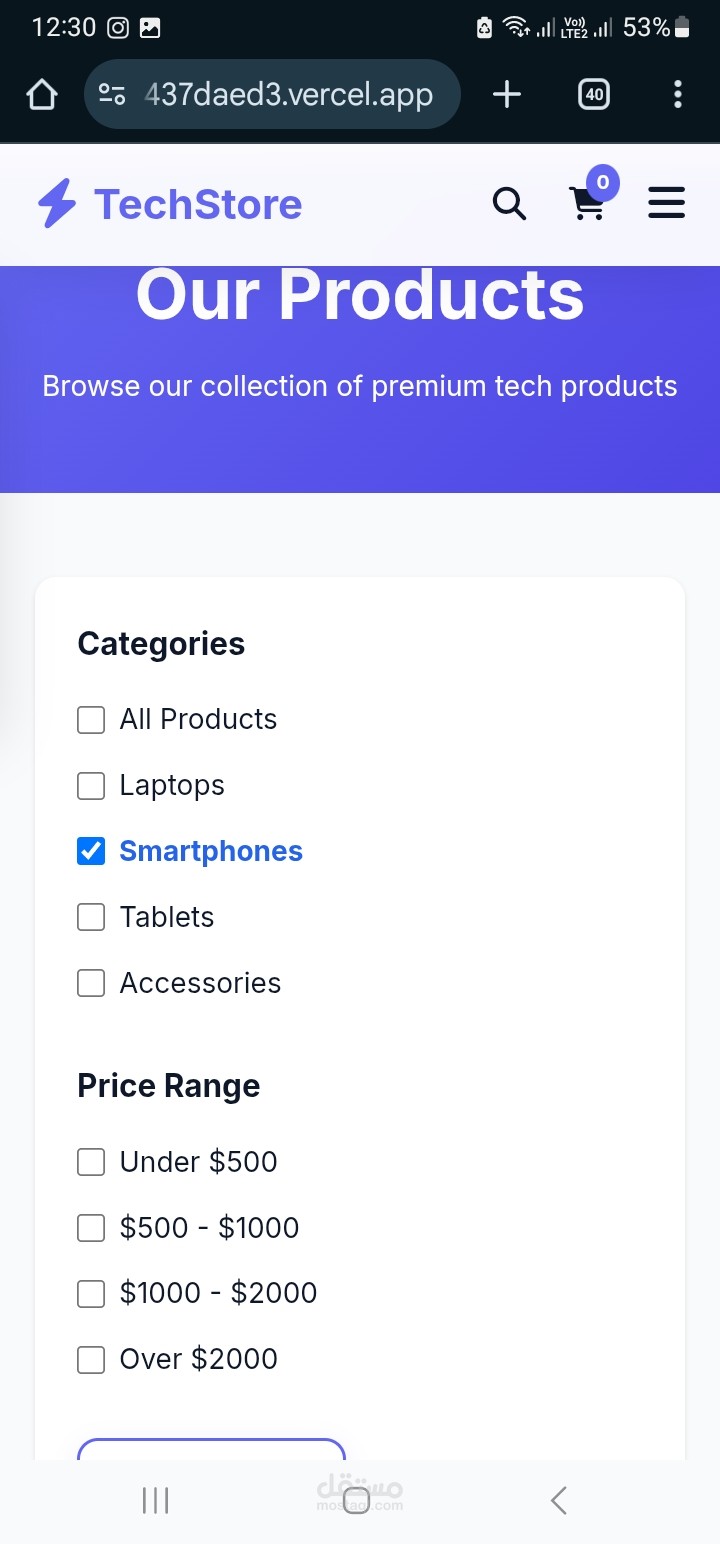Open a new browser tab

[507, 95]
